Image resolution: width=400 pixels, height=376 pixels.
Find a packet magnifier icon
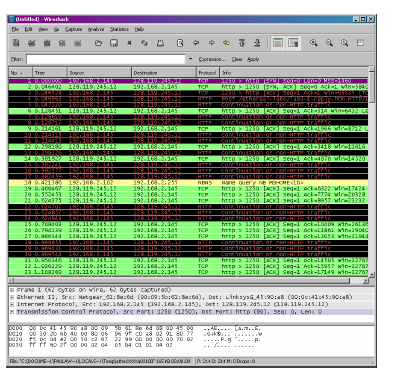(x=180, y=43)
